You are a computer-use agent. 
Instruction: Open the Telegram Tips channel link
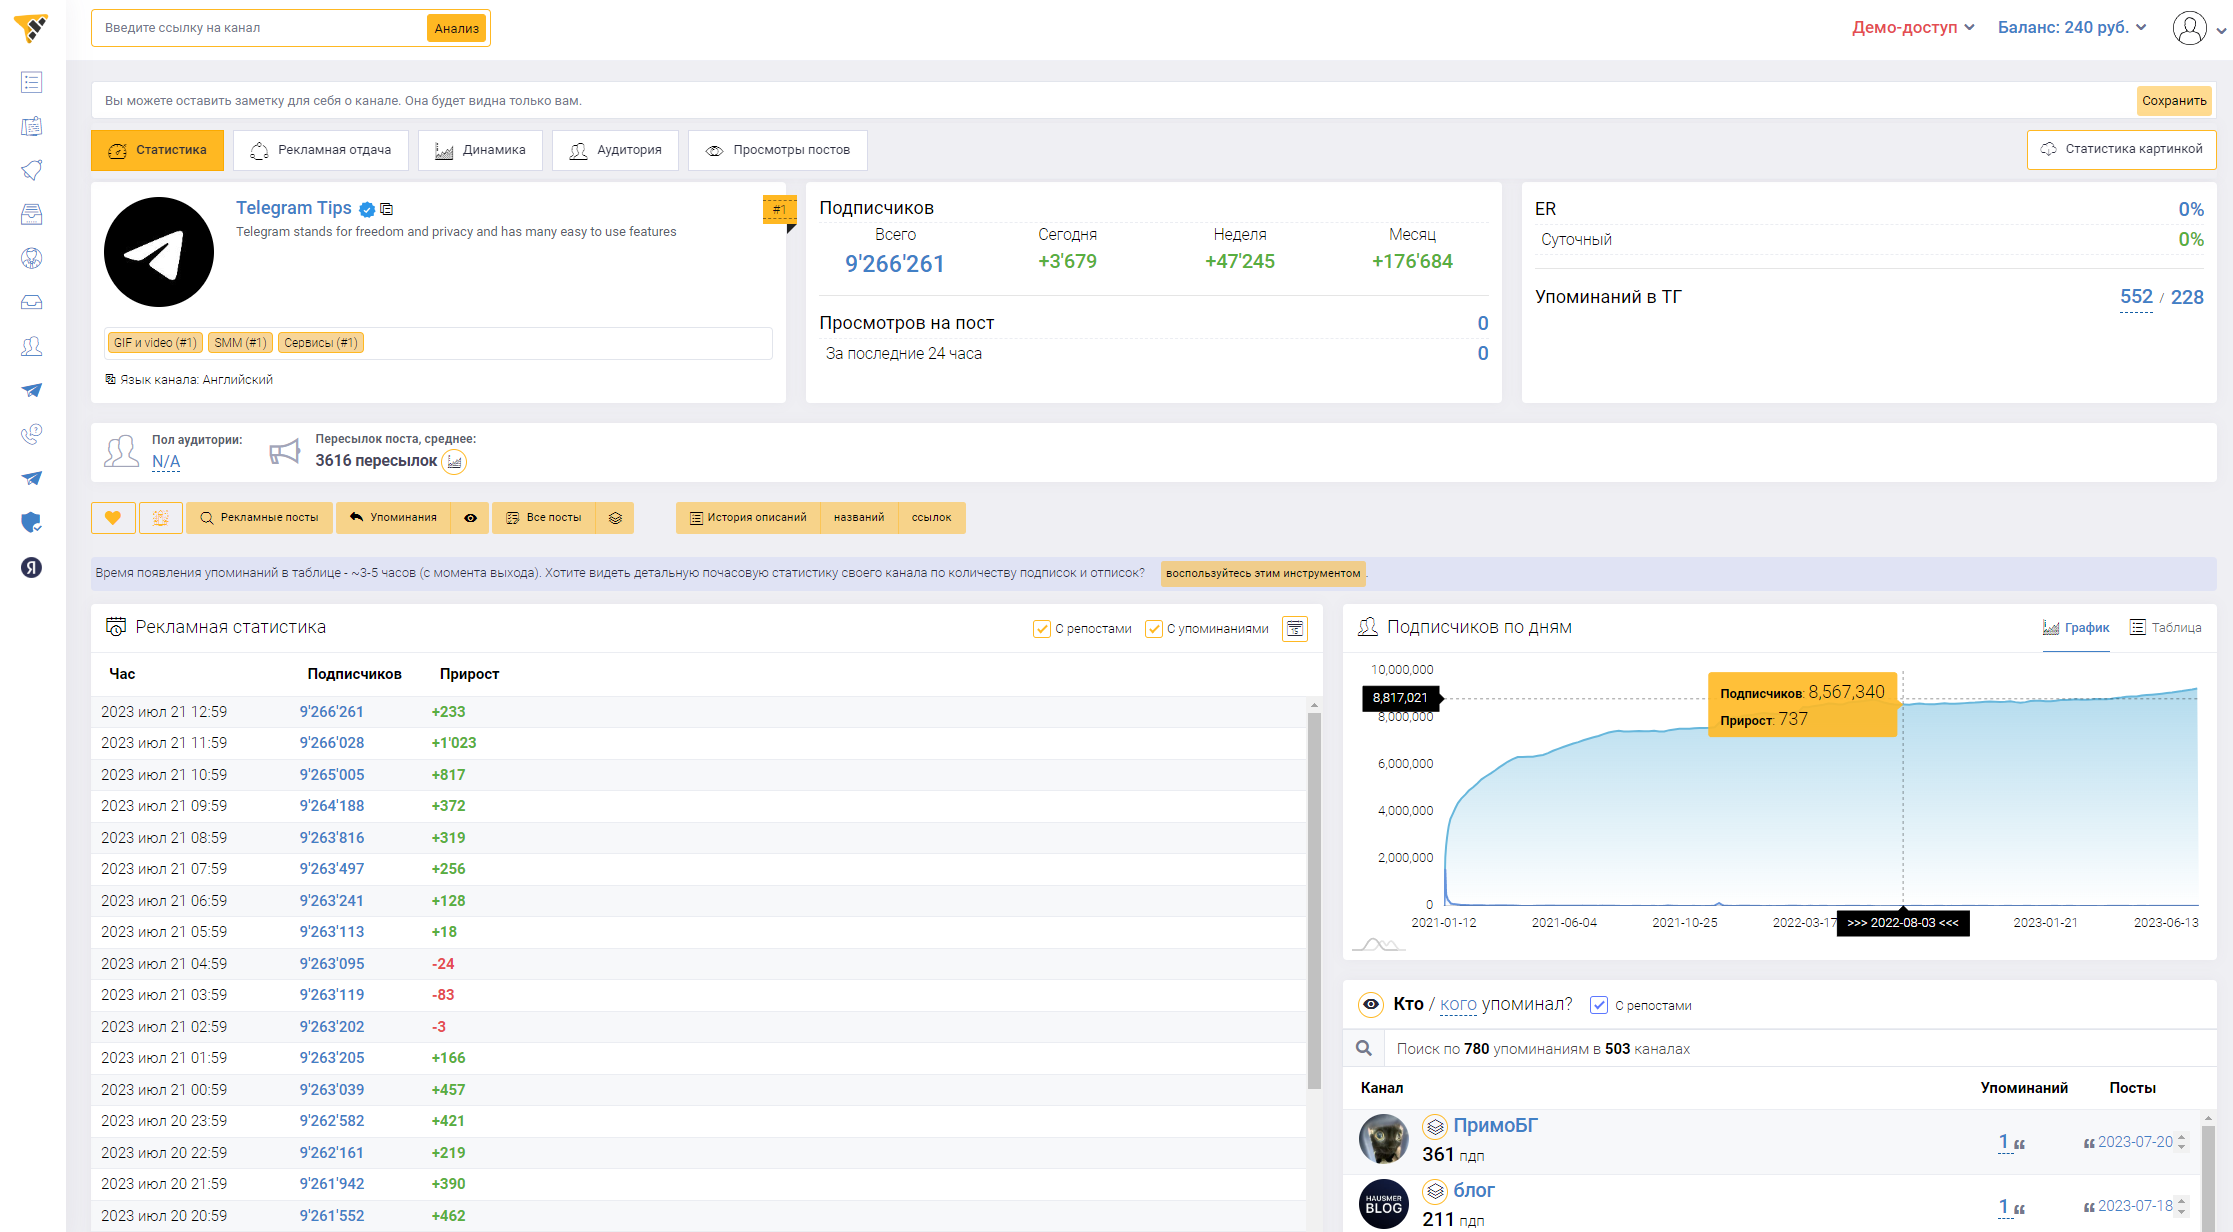click(294, 208)
